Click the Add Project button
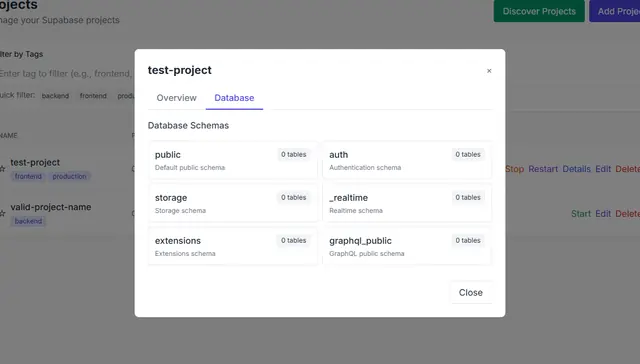Screen dimensions: 640x364 pos(615,11)
